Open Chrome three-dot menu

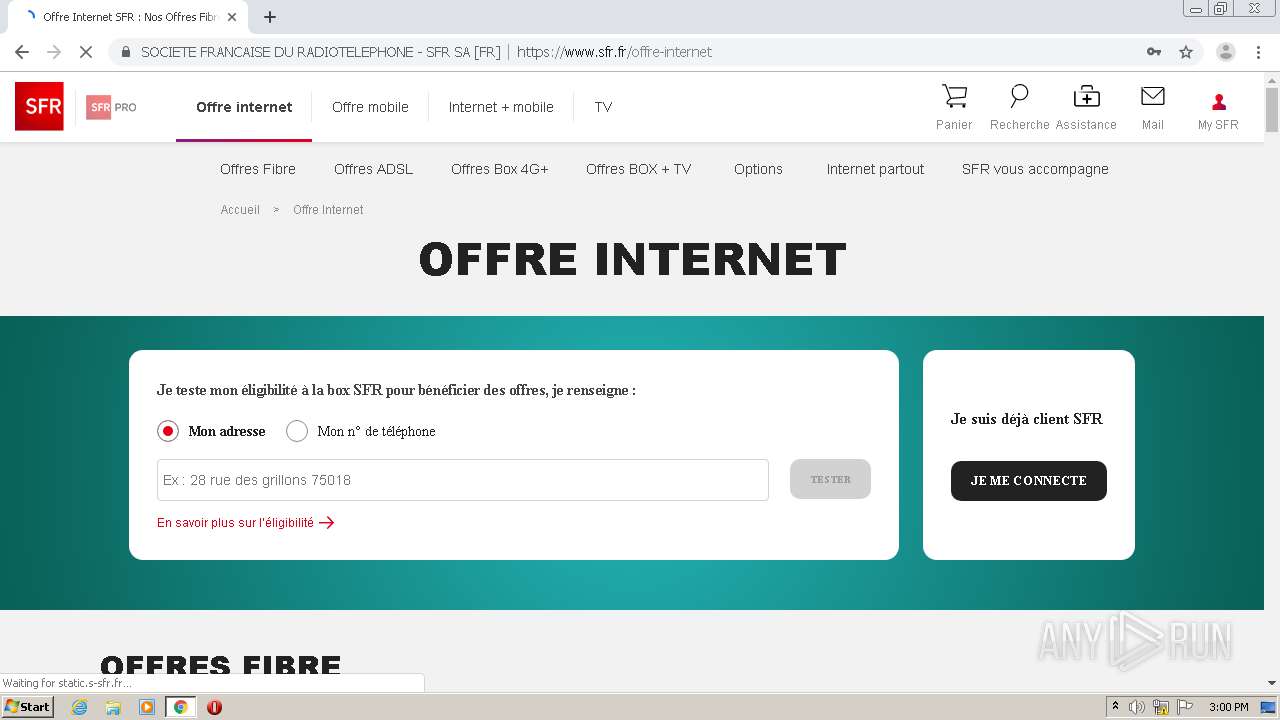pos(1258,52)
